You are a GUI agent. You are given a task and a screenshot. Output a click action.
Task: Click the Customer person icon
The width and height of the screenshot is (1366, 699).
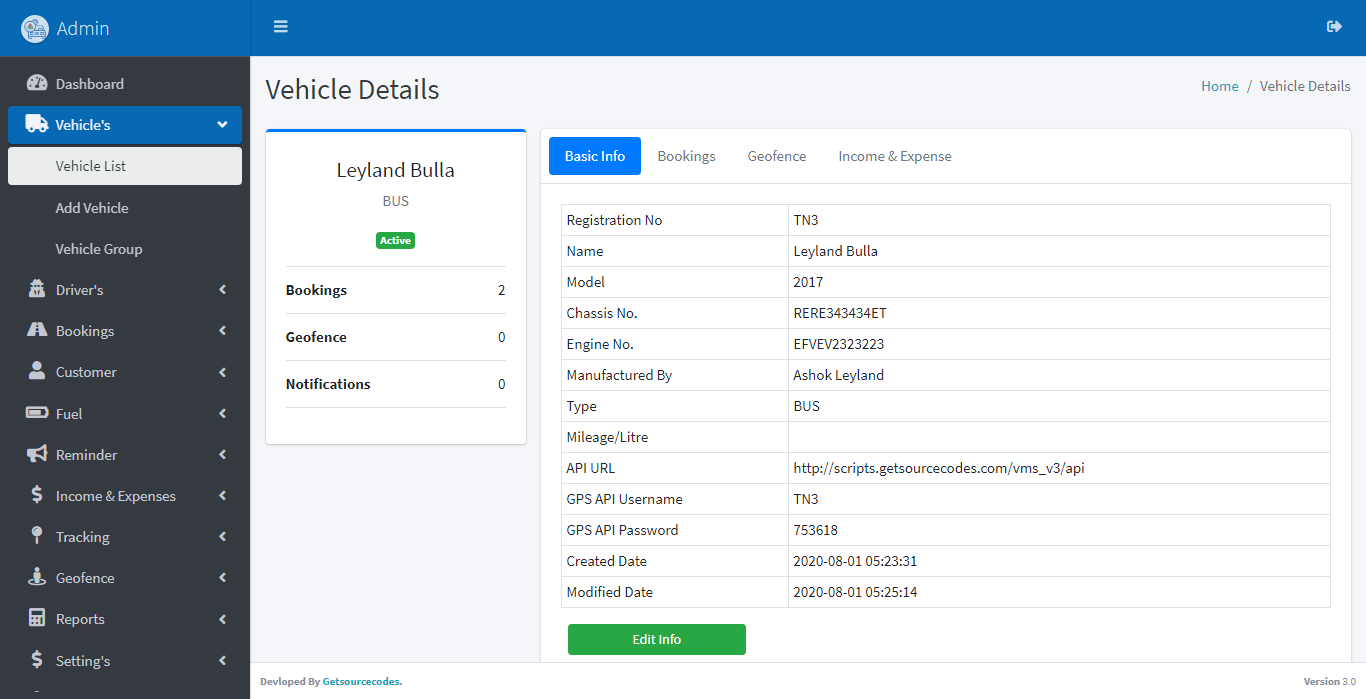[37, 372]
